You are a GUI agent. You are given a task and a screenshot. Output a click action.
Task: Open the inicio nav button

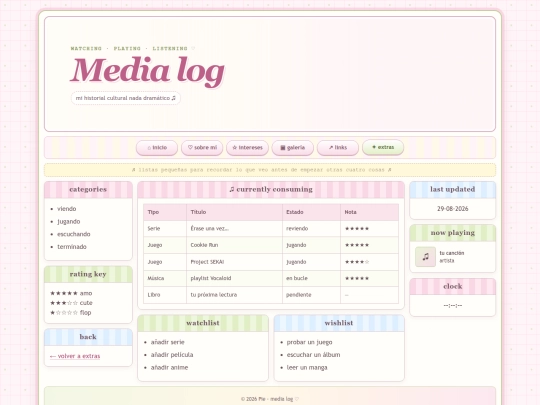point(157,148)
